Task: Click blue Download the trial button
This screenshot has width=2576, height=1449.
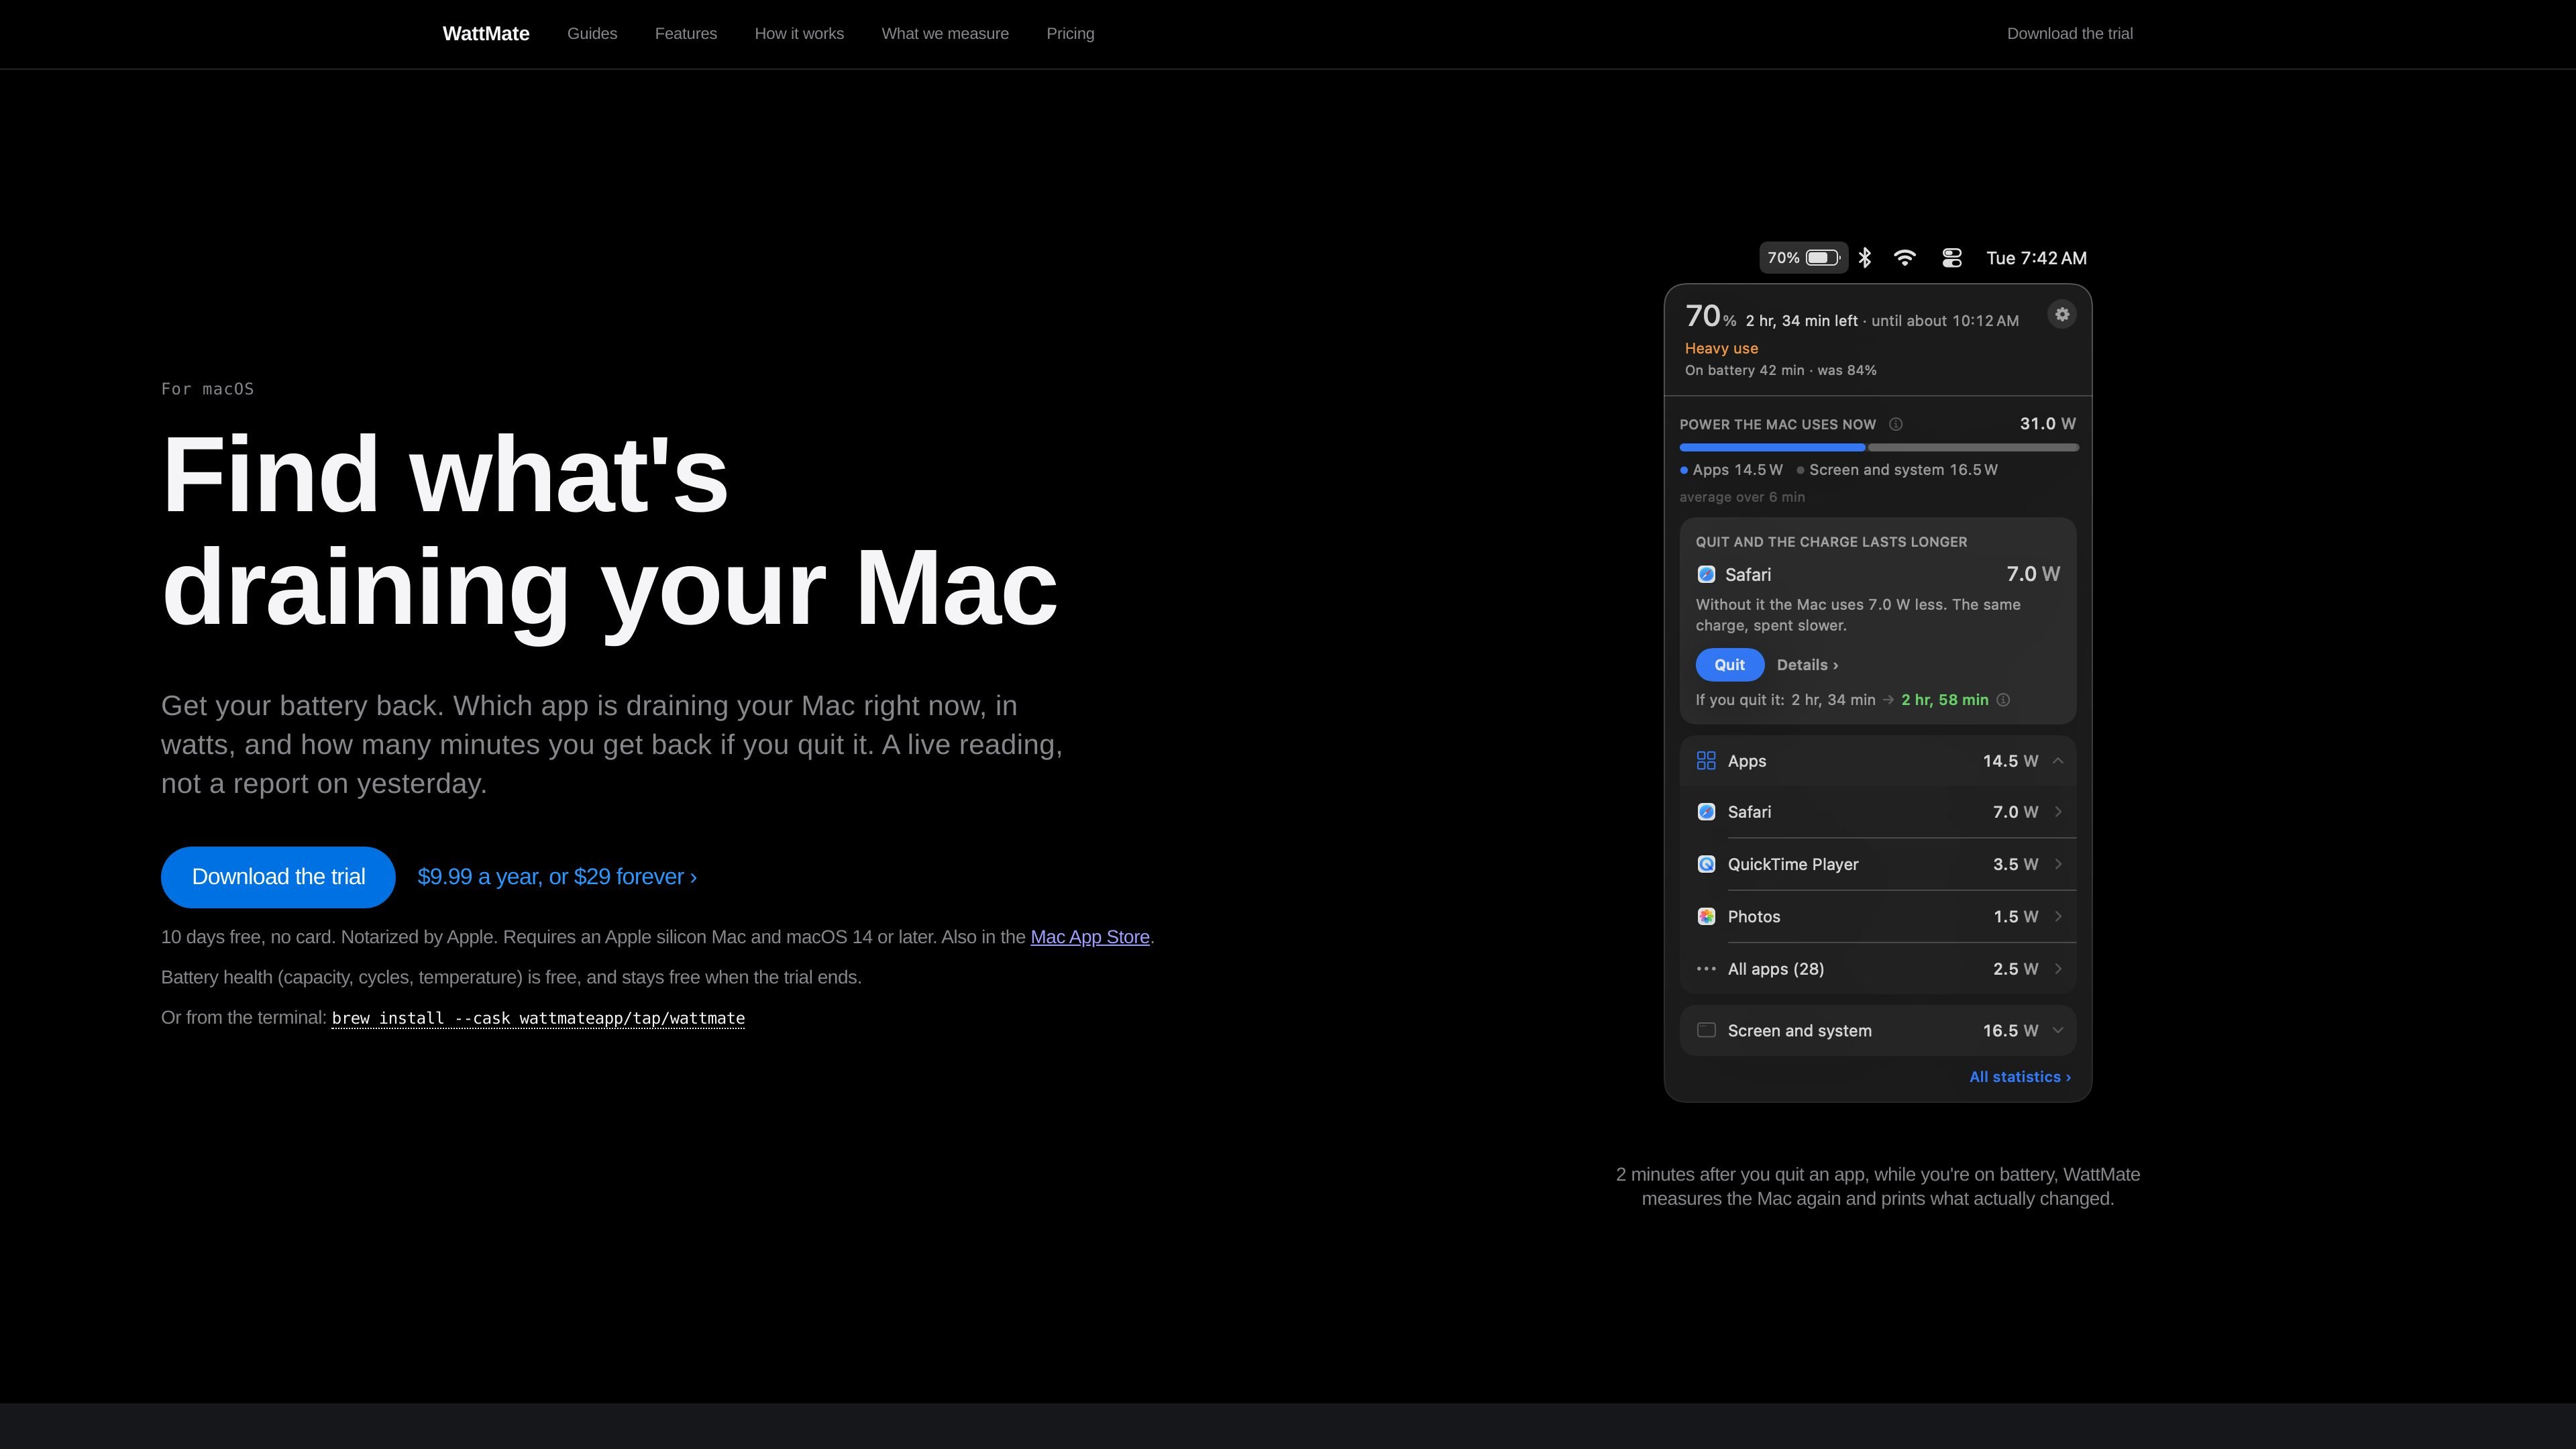Action: [x=278, y=877]
